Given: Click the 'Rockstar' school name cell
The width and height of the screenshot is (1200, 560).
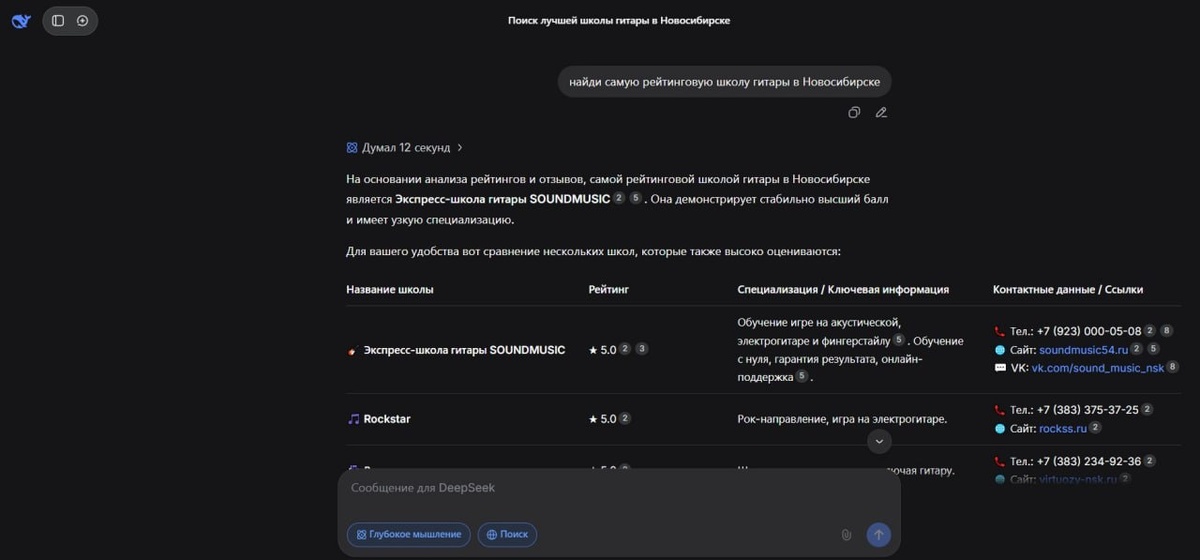Looking at the screenshot, I should (387, 419).
